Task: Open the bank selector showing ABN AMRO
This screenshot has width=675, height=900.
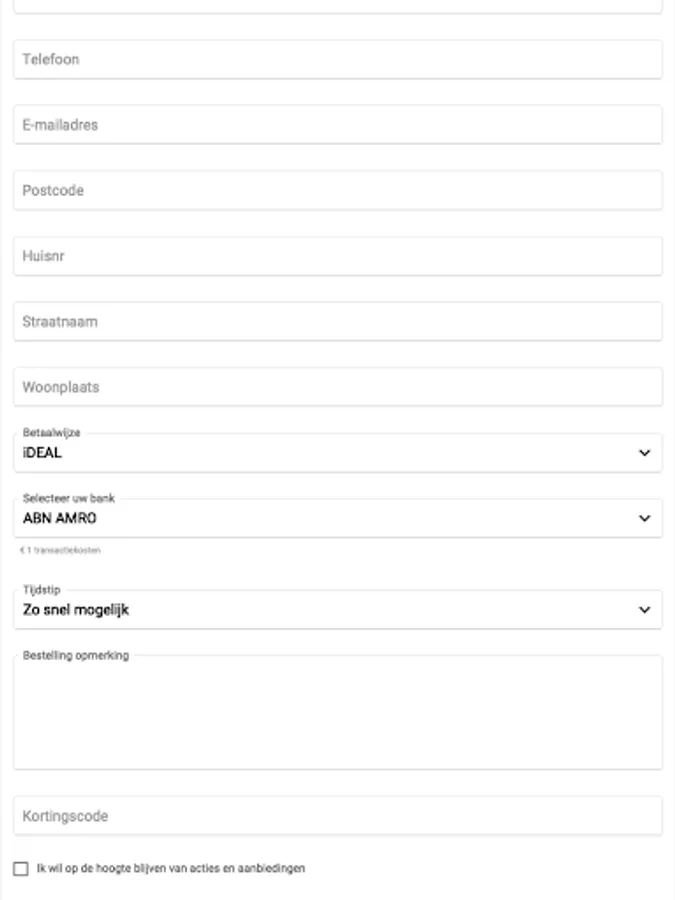Action: tap(320, 518)
